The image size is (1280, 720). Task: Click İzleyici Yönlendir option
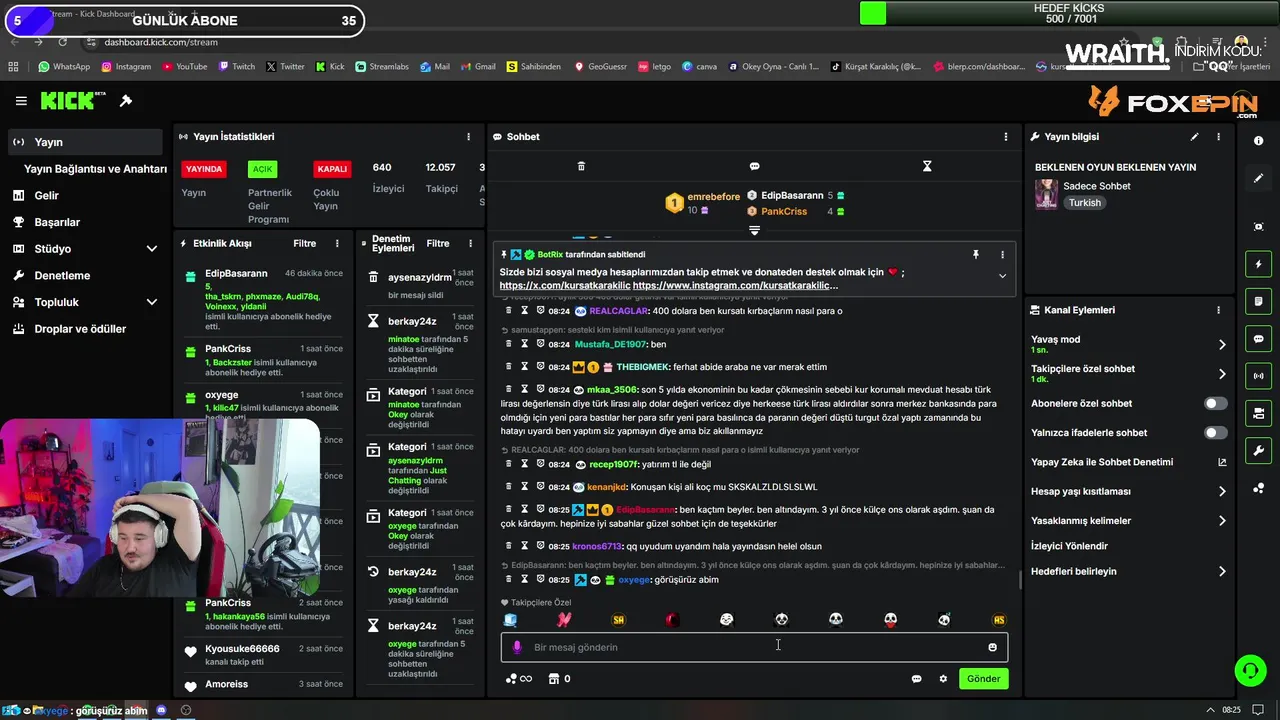[x=1069, y=547]
